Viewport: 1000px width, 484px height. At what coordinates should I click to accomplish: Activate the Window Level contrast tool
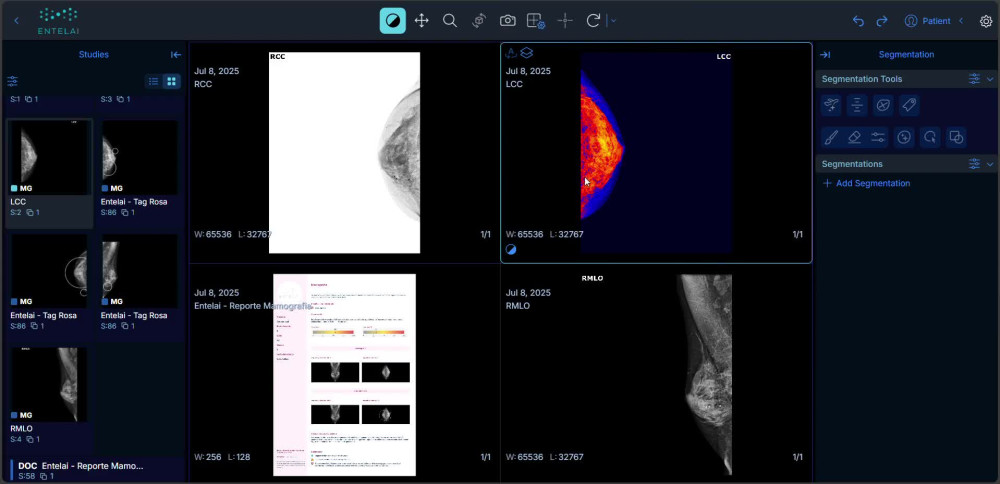[x=392, y=21]
